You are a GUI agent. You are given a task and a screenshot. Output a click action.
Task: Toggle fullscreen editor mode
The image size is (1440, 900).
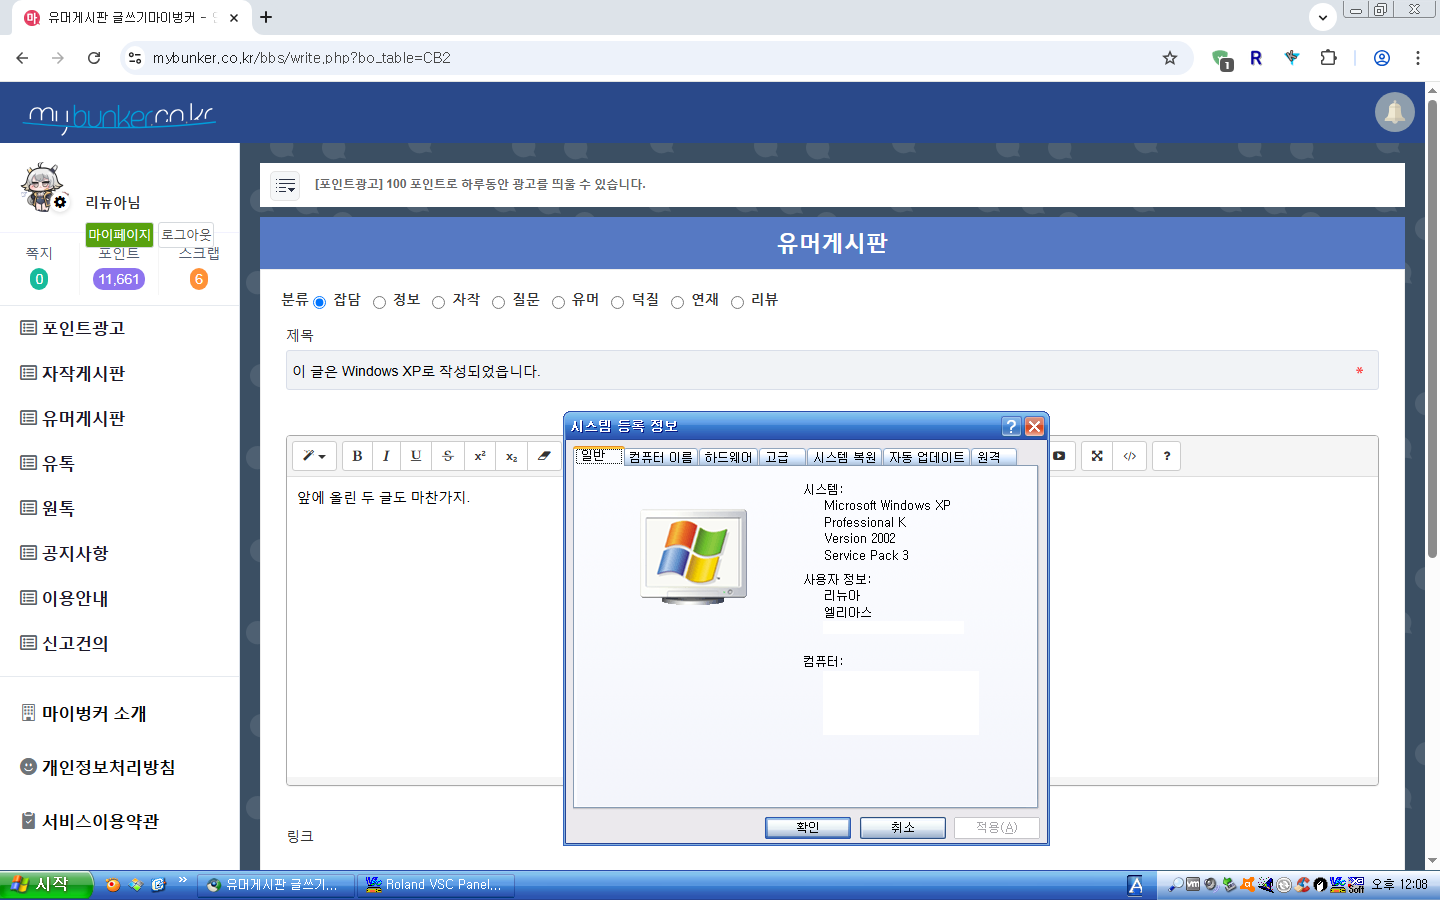(1097, 456)
